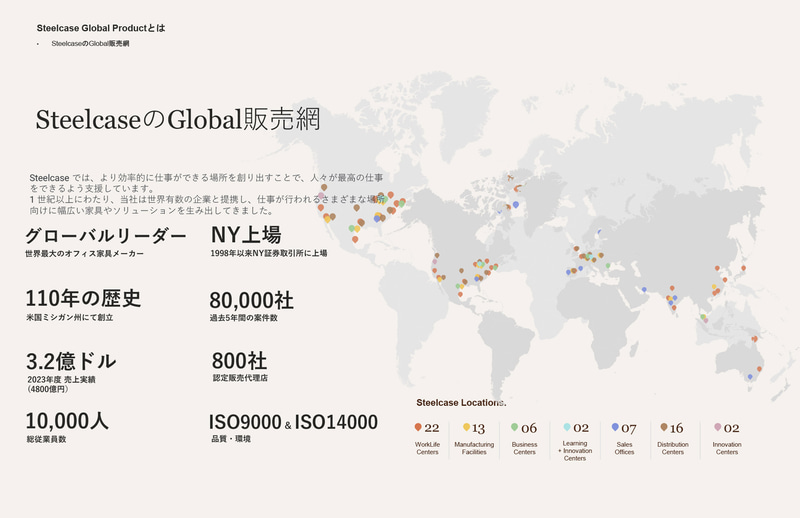Click the text 'ISO9000 & ISO14000'

point(293,423)
